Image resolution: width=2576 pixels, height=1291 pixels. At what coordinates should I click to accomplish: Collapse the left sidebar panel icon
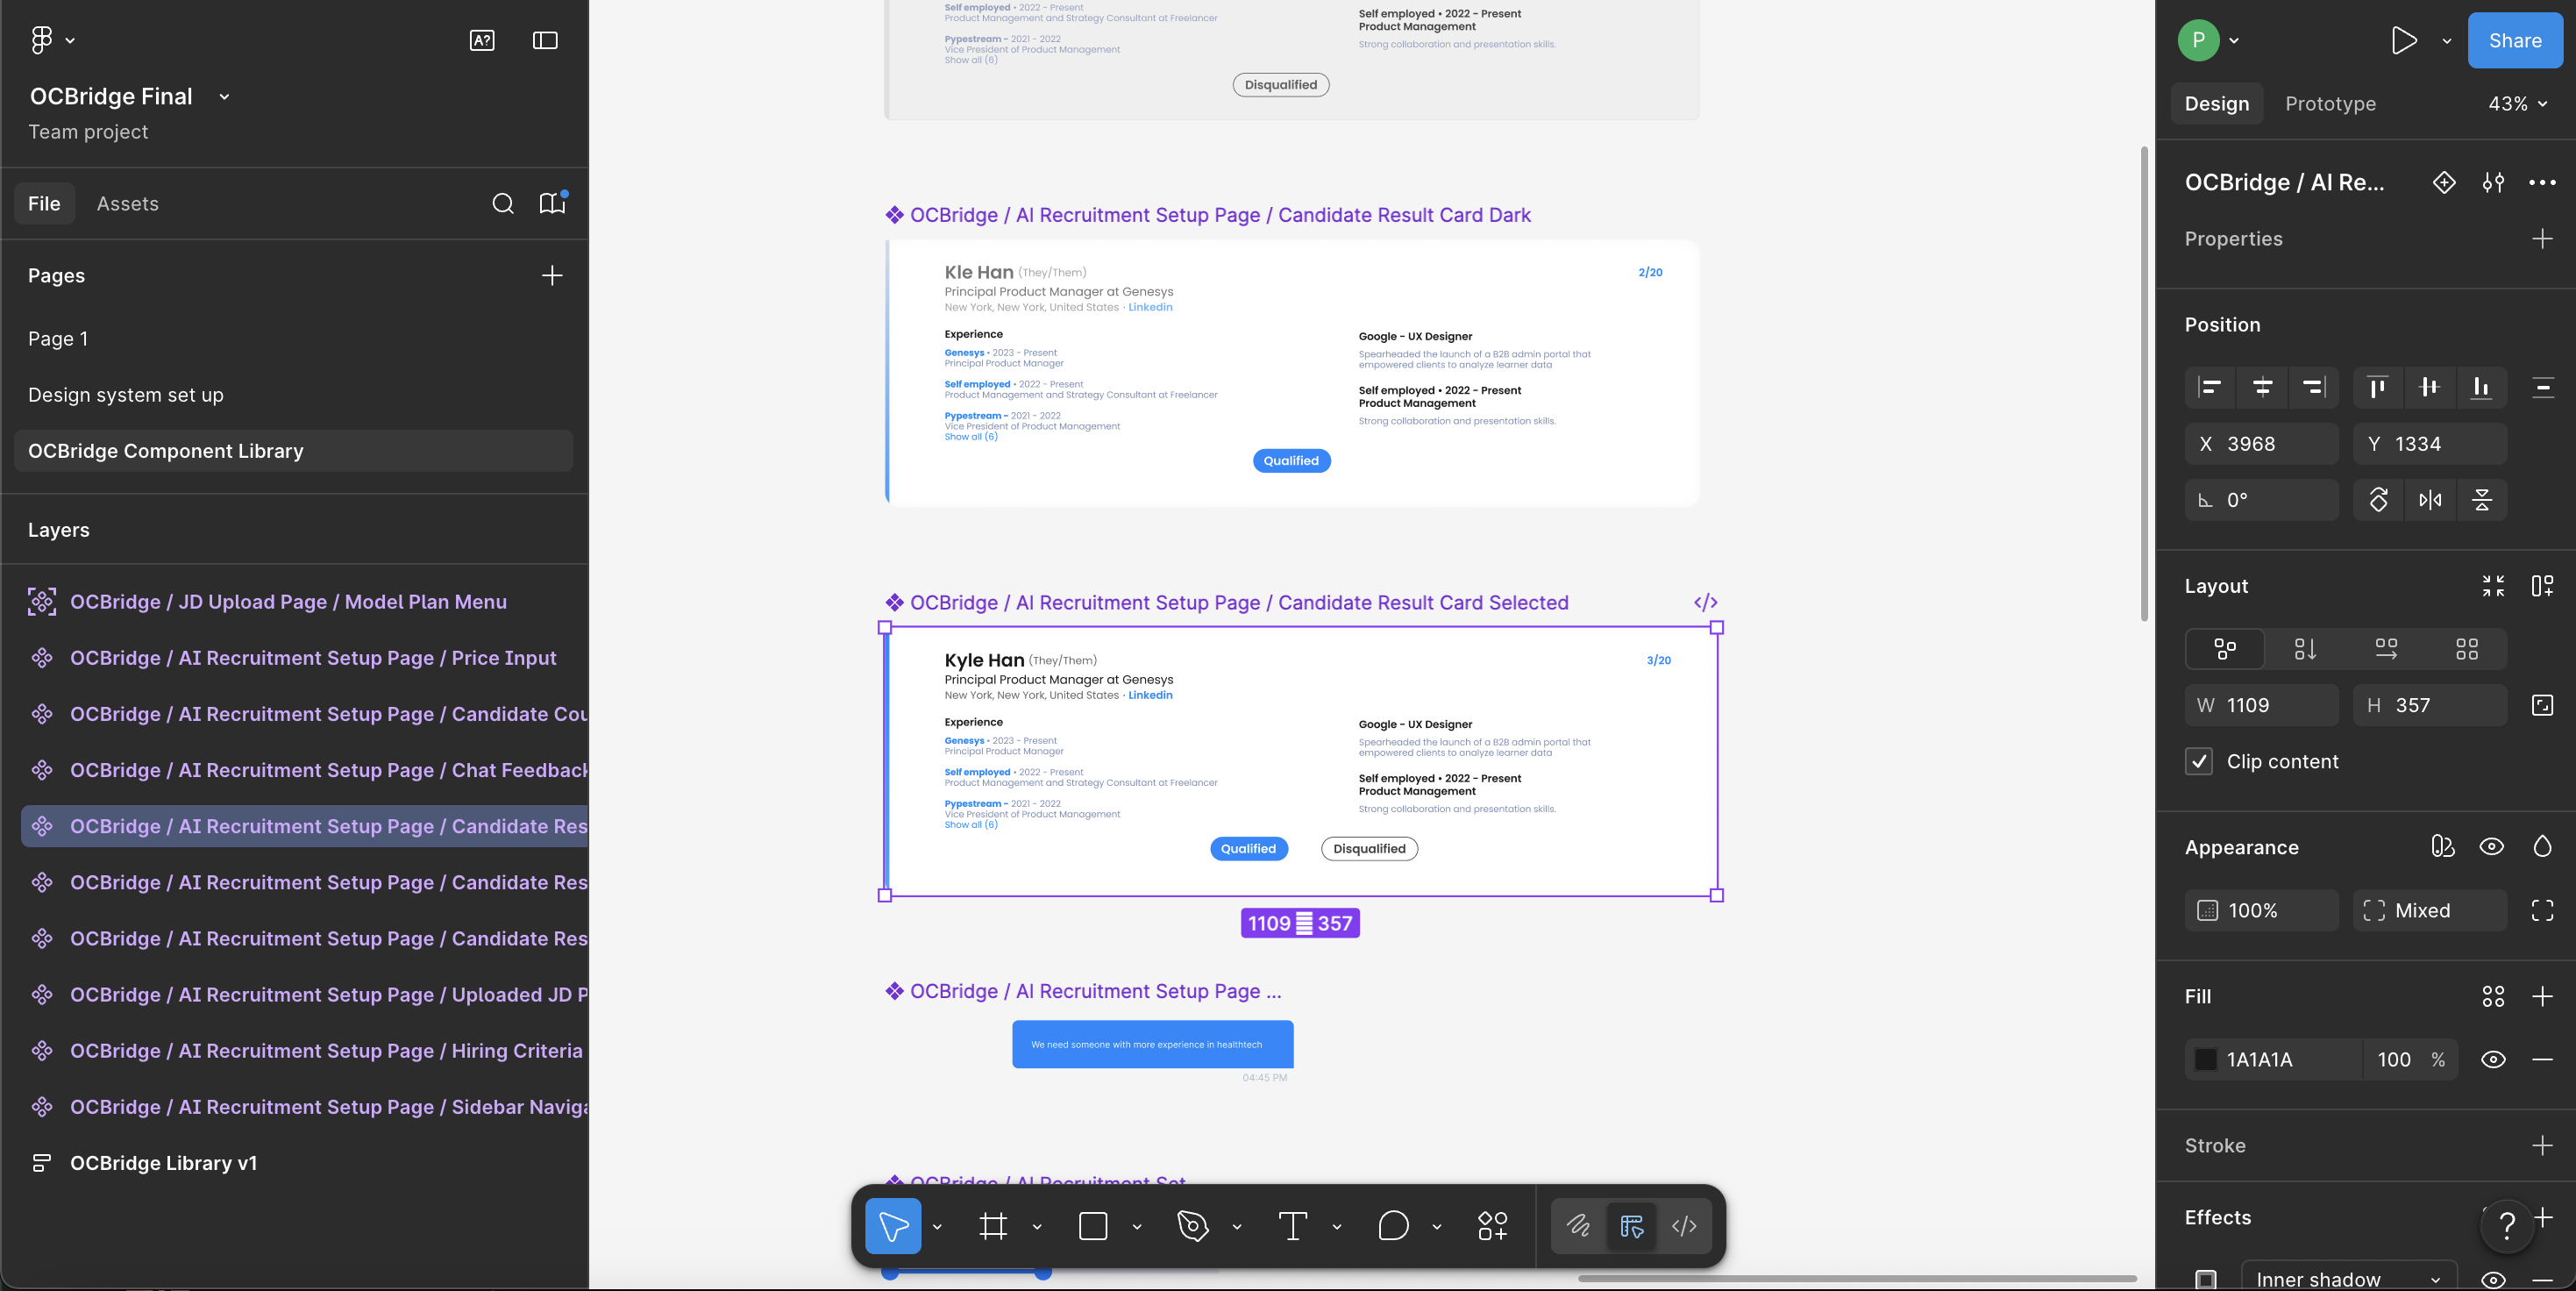[545, 40]
